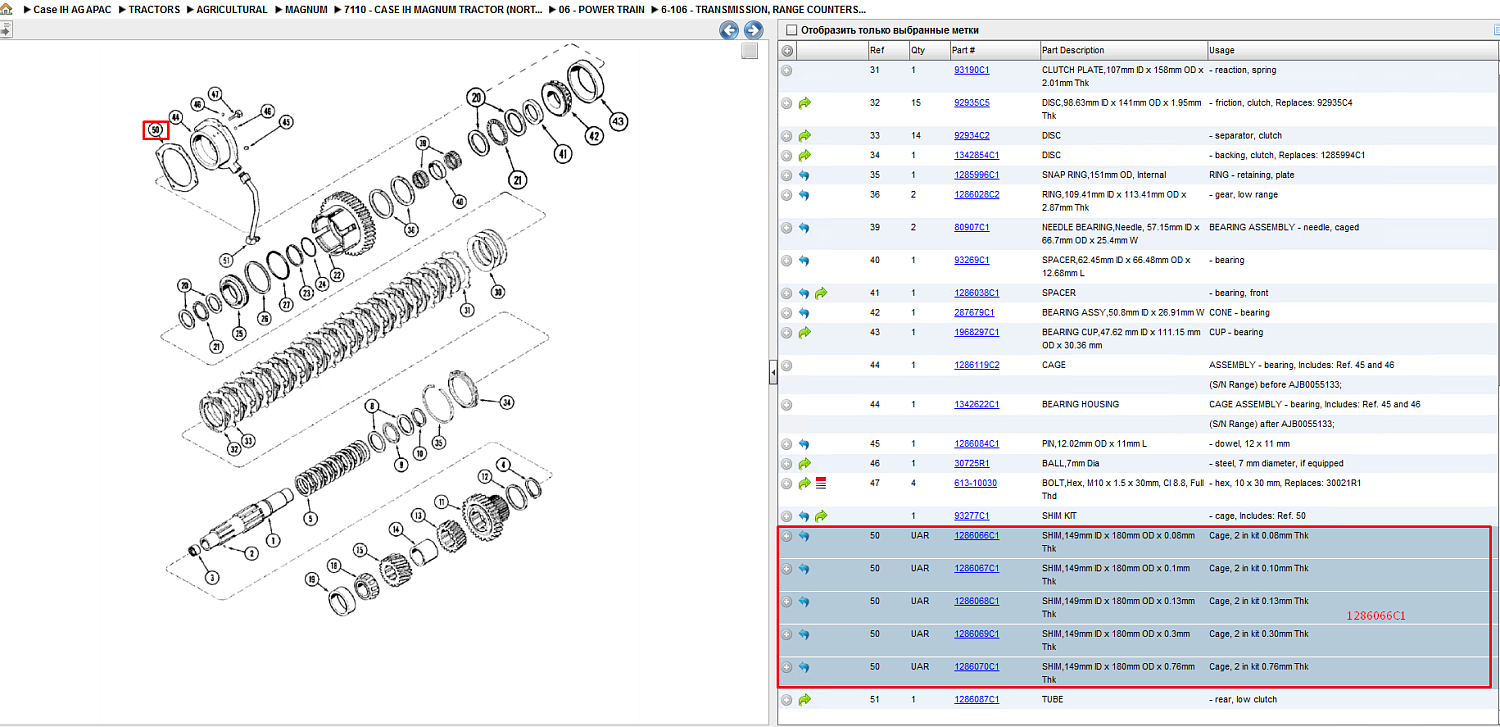Select callout 43 in the parts diagram

click(x=618, y=120)
